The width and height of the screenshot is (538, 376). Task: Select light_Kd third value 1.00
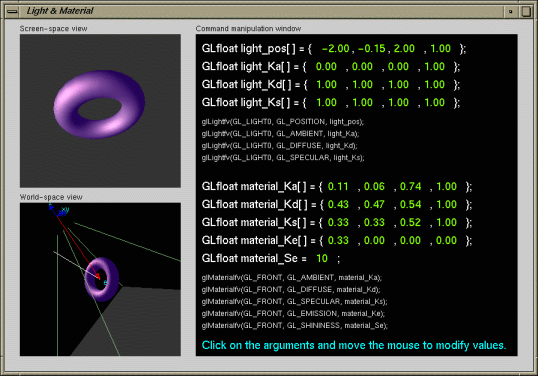398,85
